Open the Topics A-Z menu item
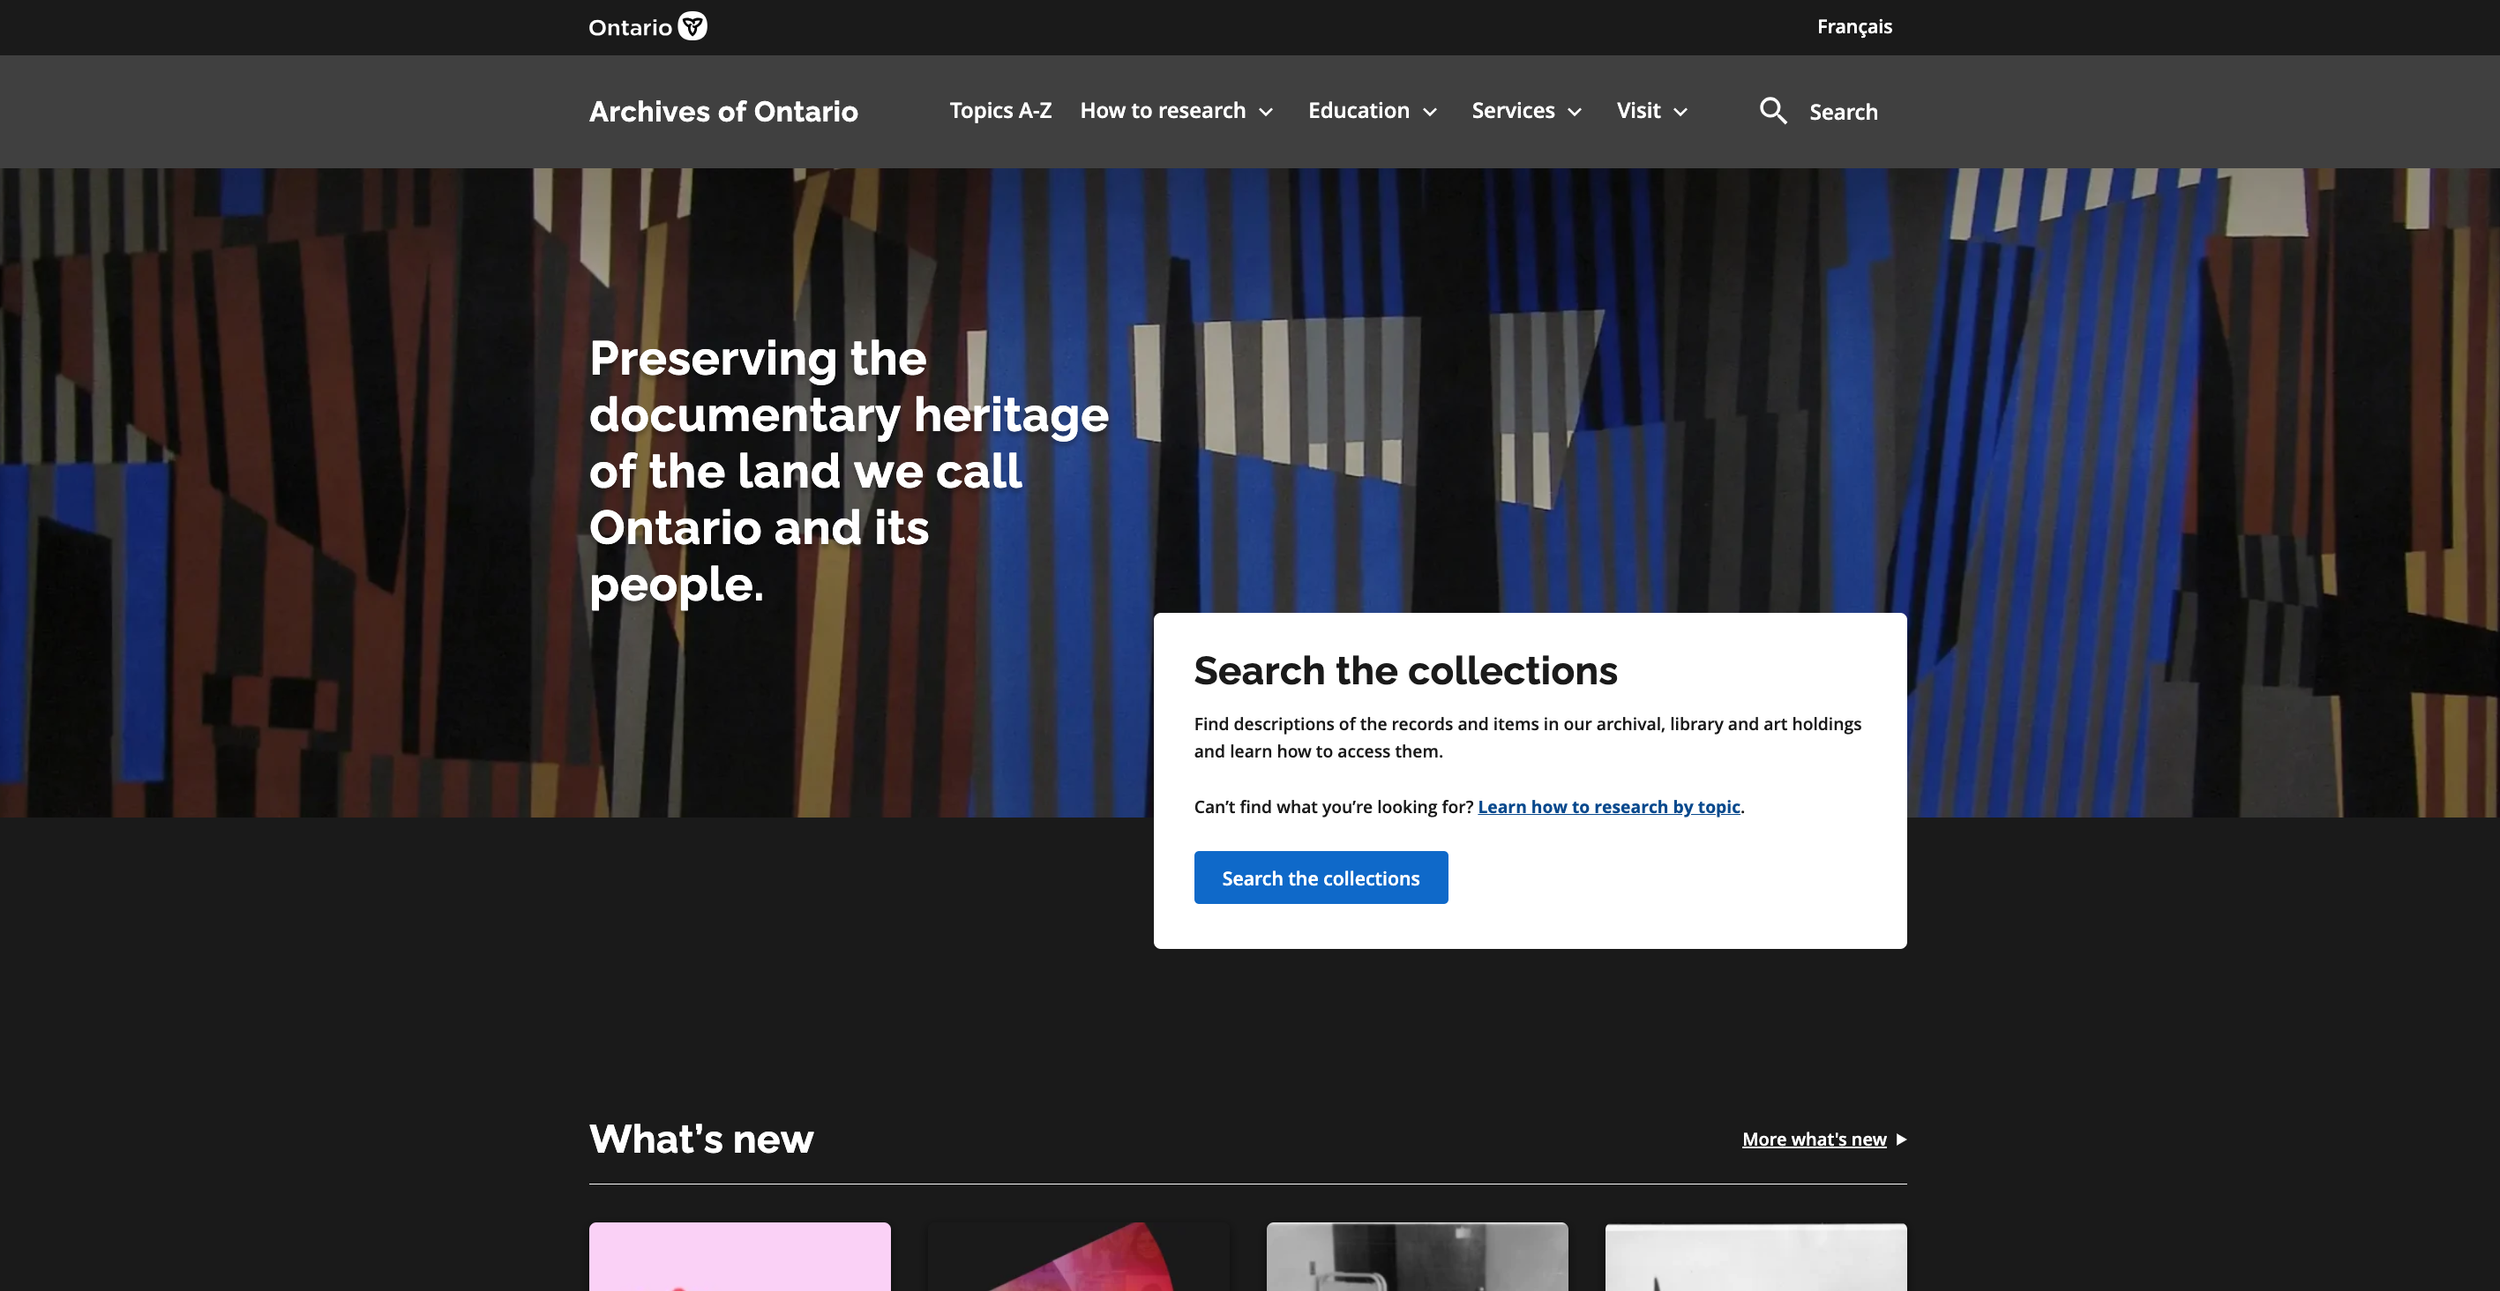Image resolution: width=2500 pixels, height=1291 pixels. pos(1000,110)
